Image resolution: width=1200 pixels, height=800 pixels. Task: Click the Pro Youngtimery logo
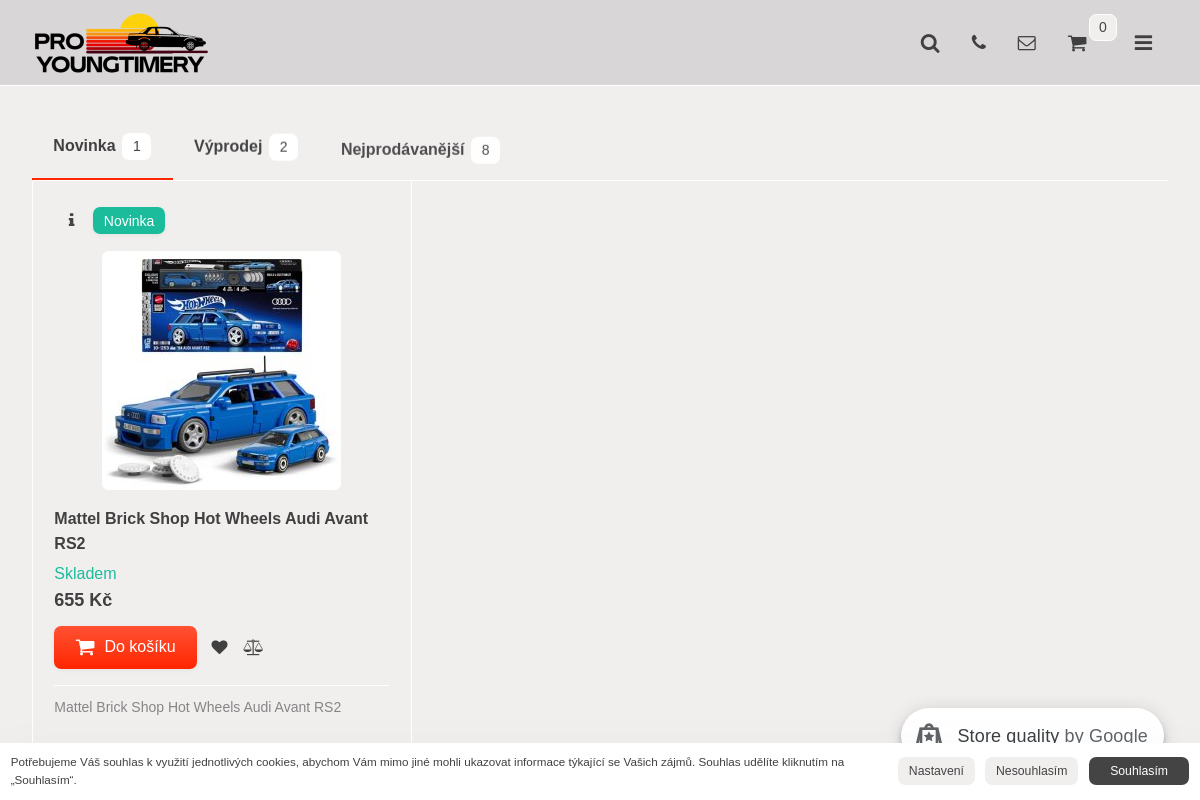coord(121,43)
